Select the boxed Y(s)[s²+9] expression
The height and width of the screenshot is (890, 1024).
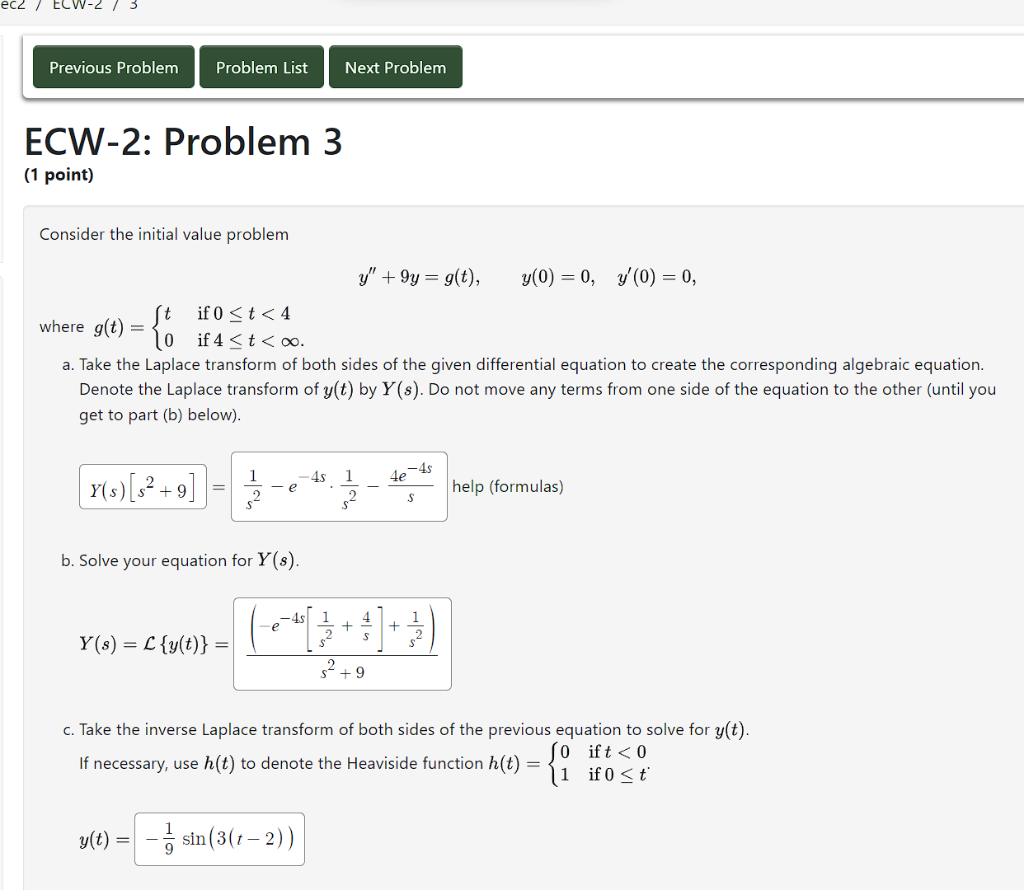[142, 487]
